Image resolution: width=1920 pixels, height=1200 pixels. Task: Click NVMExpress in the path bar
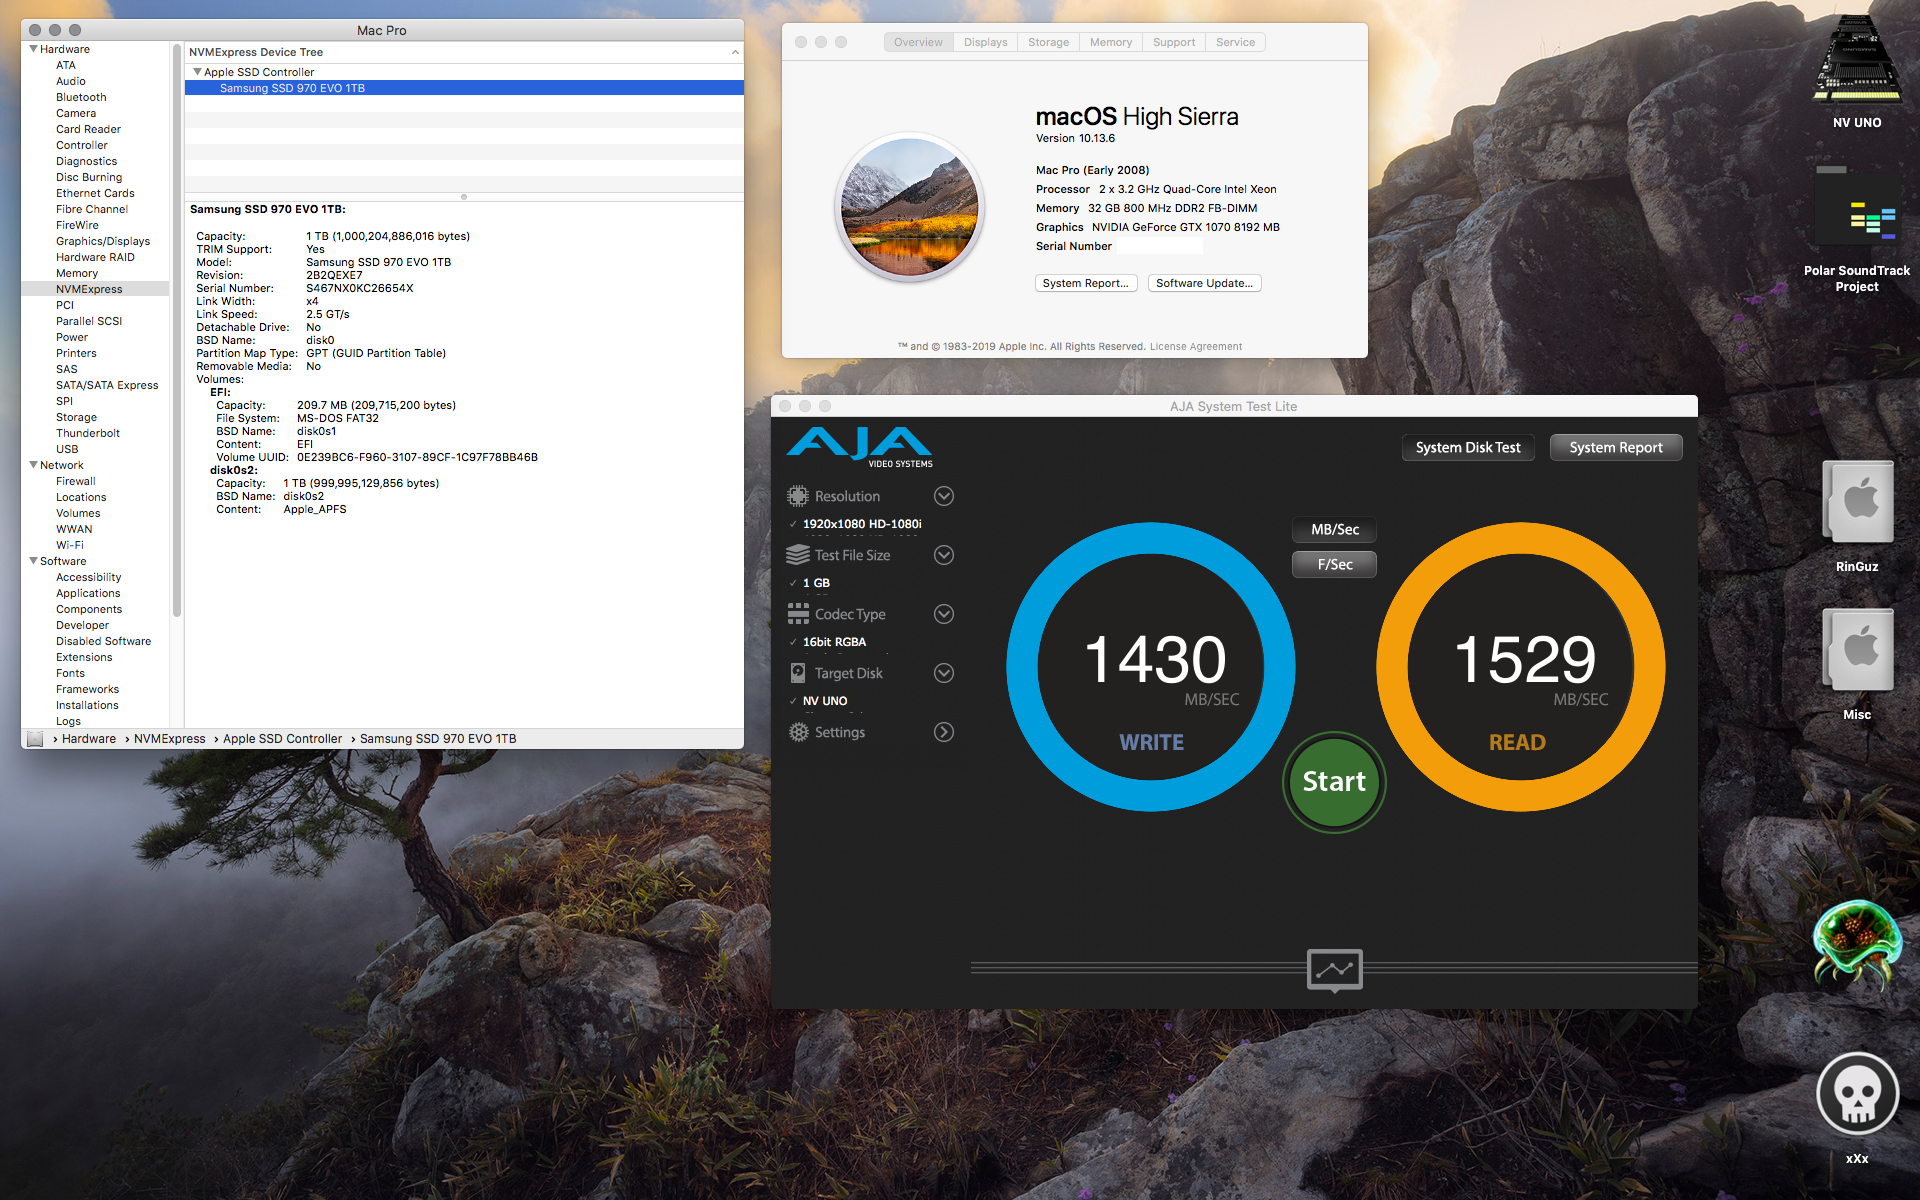pos(169,739)
